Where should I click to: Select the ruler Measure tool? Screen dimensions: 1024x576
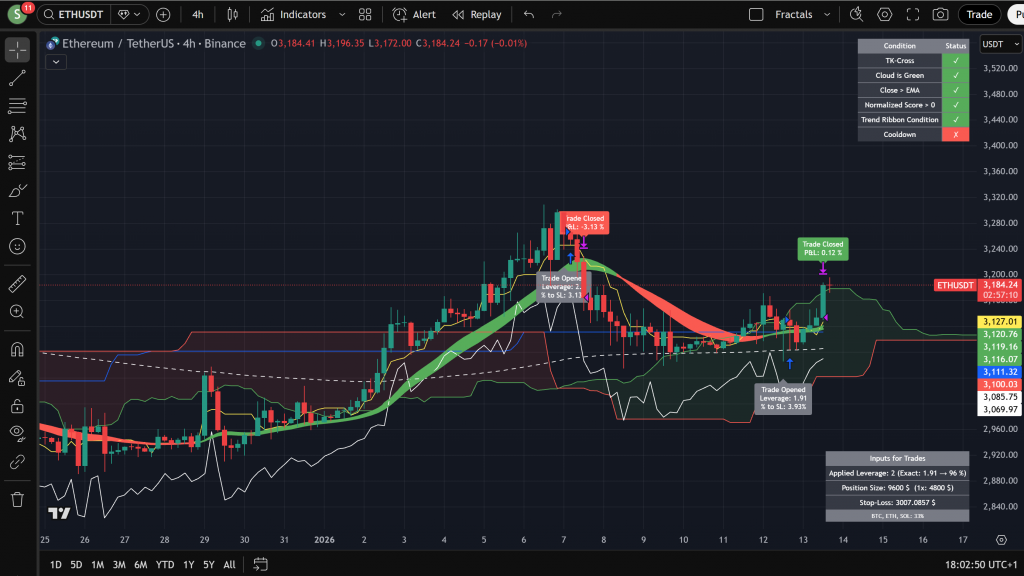[17, 285]
